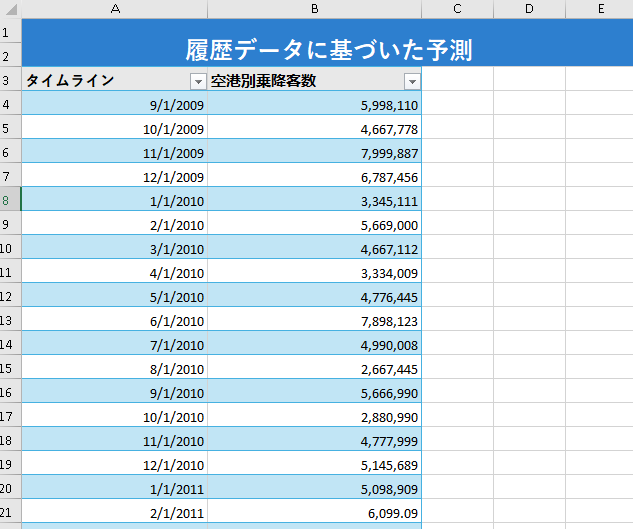Select row 8 header
Viewport: 633px width, 529px height.
pos(10,199)
